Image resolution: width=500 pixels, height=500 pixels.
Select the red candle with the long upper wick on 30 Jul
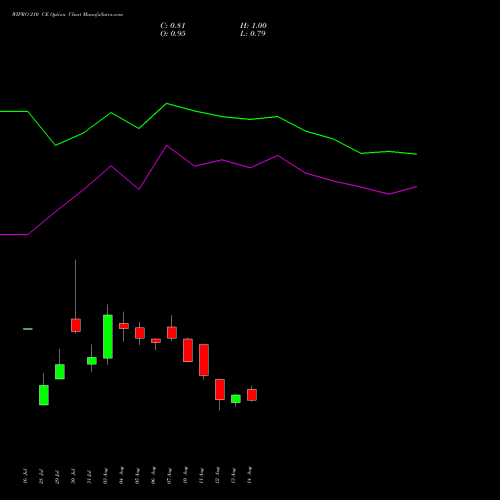click(x=76, y=325)
